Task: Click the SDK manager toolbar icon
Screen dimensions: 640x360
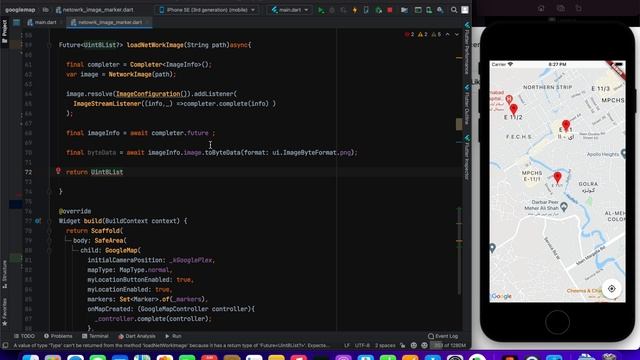Action: 440,10
